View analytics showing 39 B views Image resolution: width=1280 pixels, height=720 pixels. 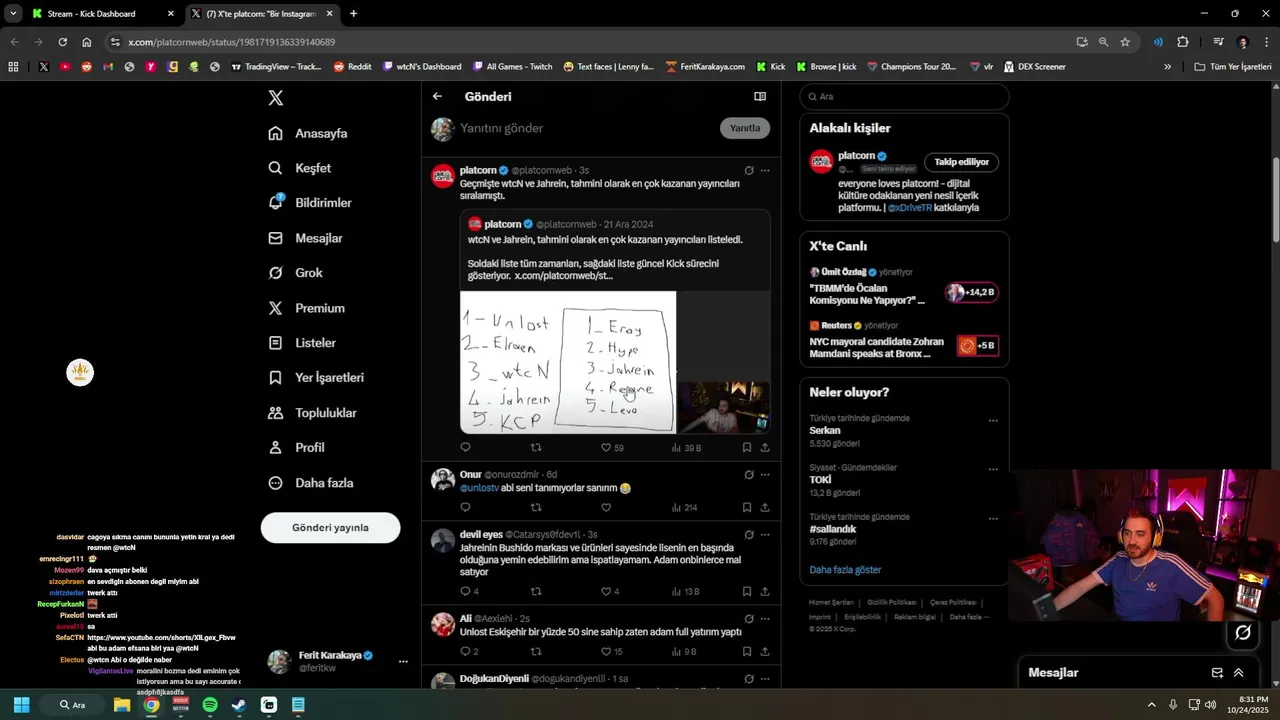coord(686,448)
